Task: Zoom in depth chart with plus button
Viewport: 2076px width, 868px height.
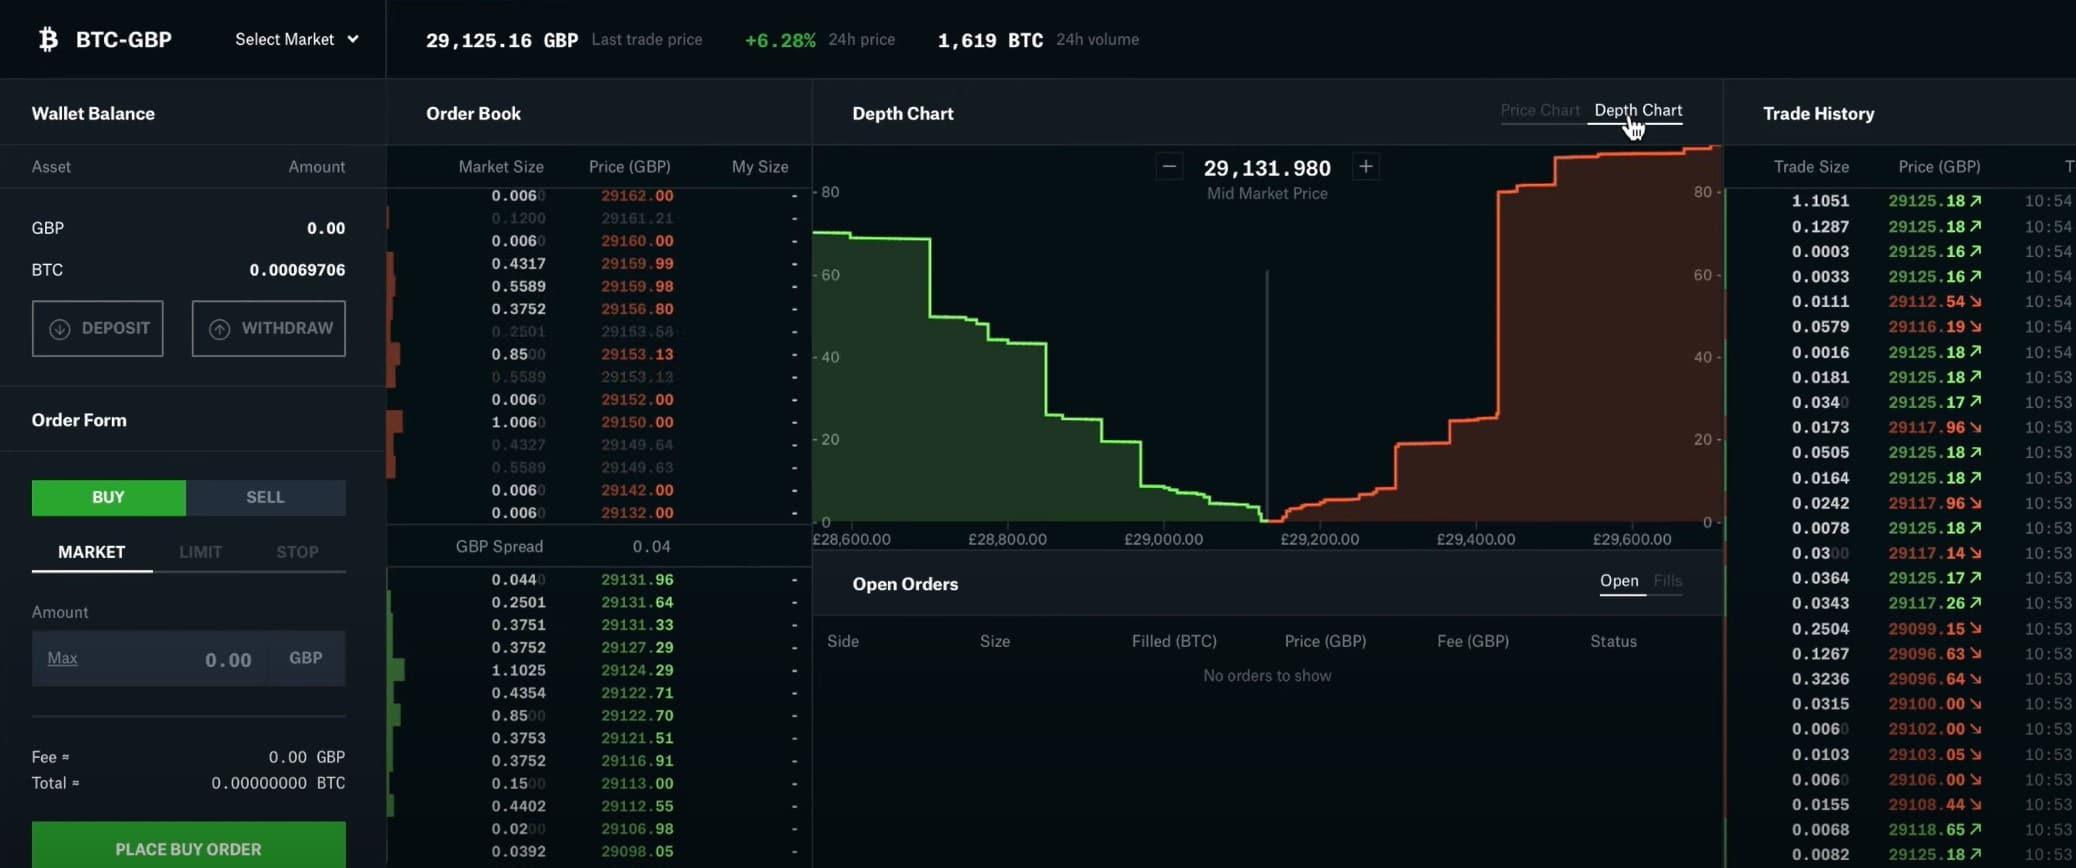Action: [1366, 167]
